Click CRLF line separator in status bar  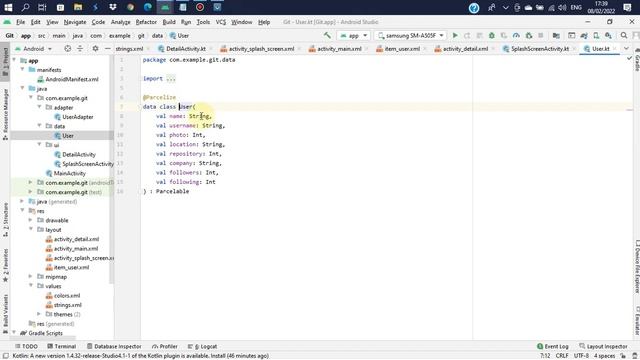562,356
